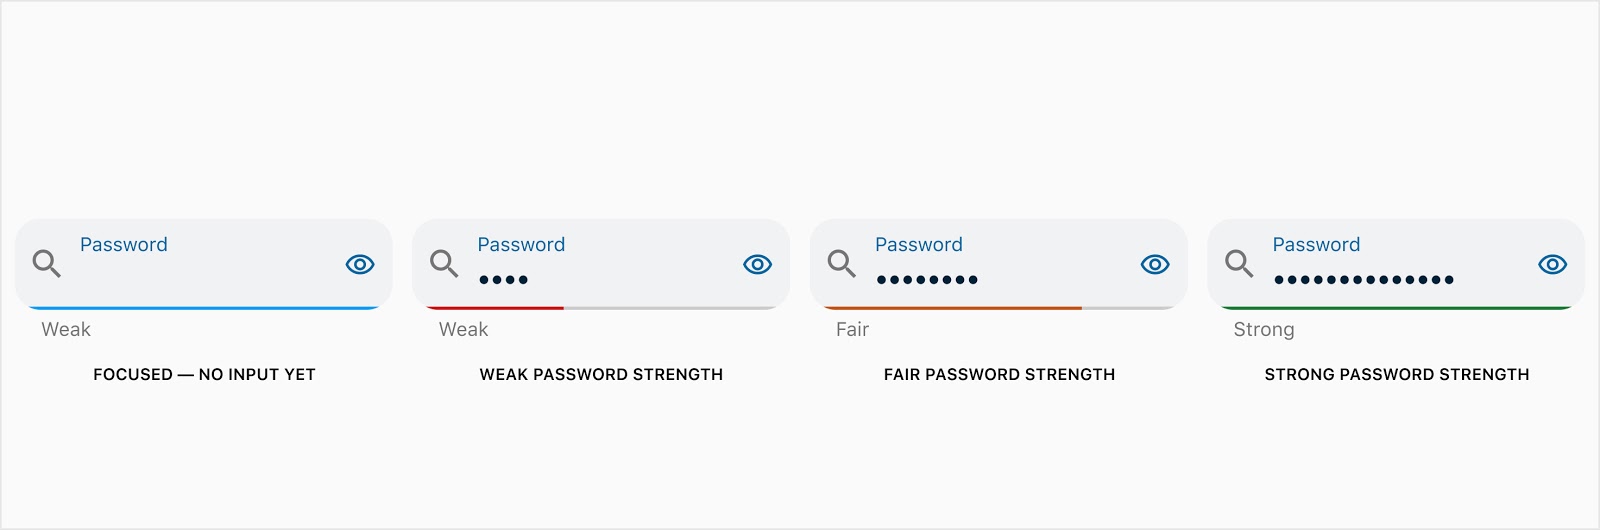Click the STRONG PASSWORD STRENGTH caption
Screen dimensions: 1600x530
click(1397, 375)
